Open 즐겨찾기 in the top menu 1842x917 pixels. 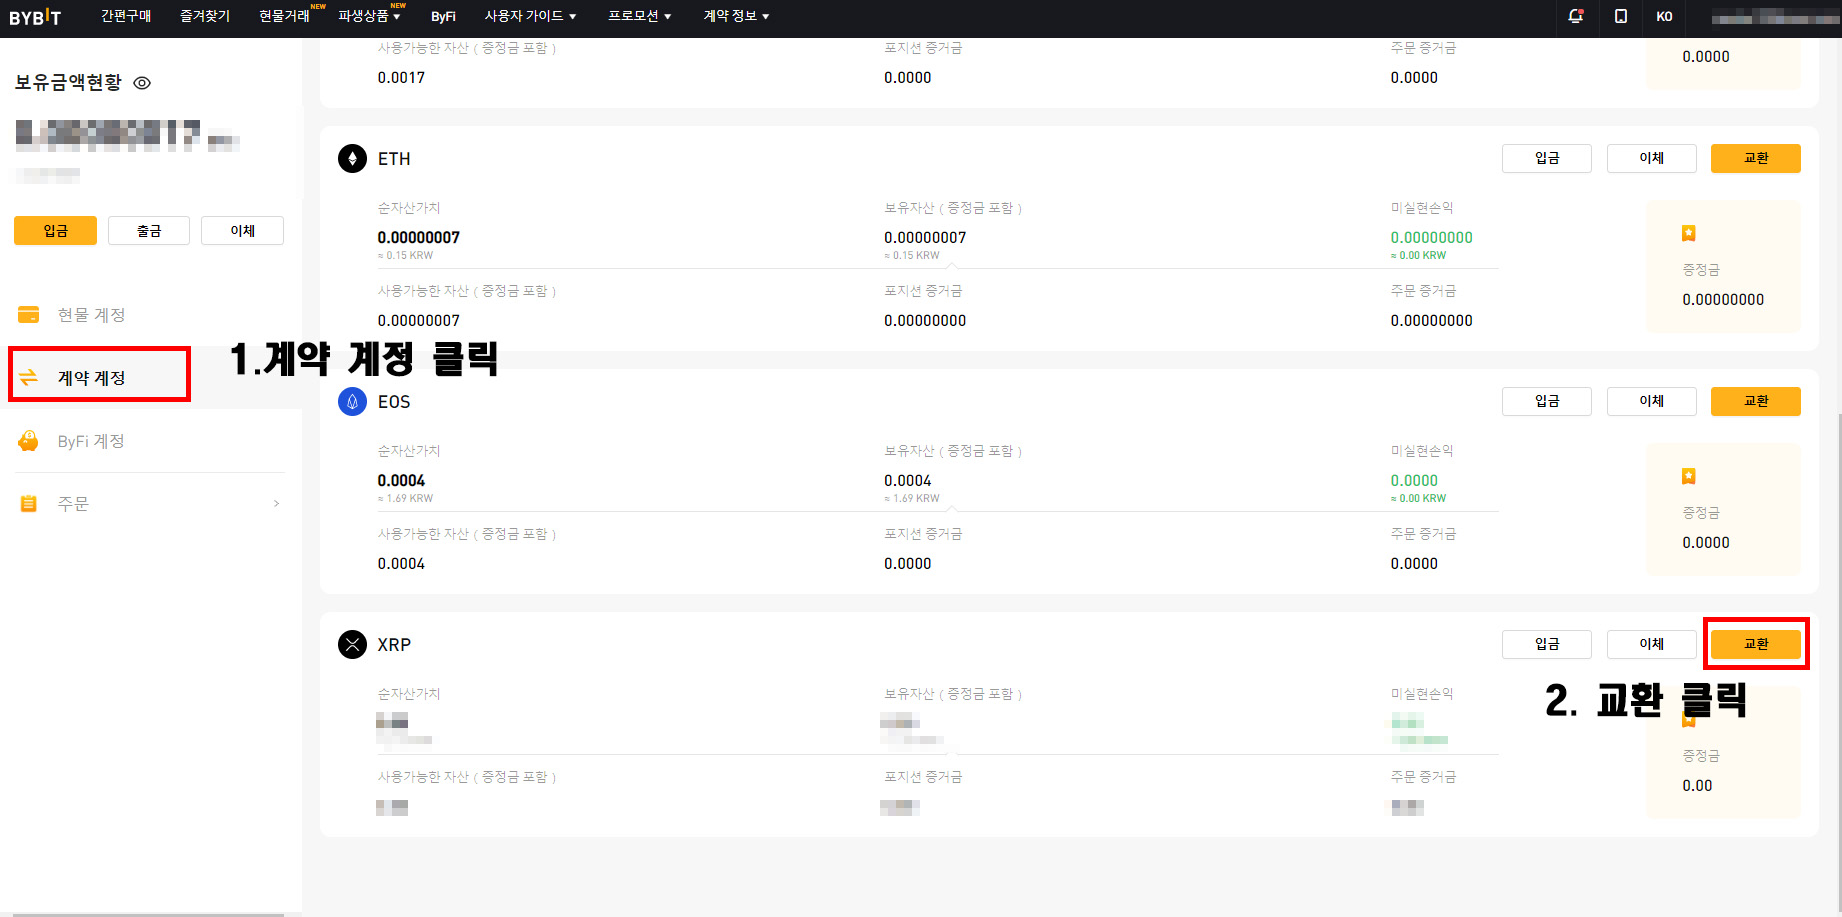[205, 16]
